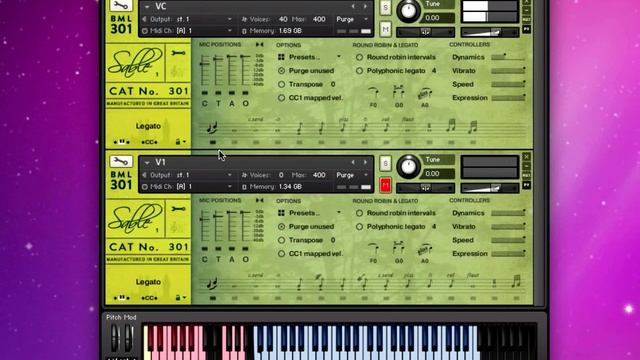Click the VC mic positions collapse arrows icon
The image size is (640, 360).
click(260, 44)
